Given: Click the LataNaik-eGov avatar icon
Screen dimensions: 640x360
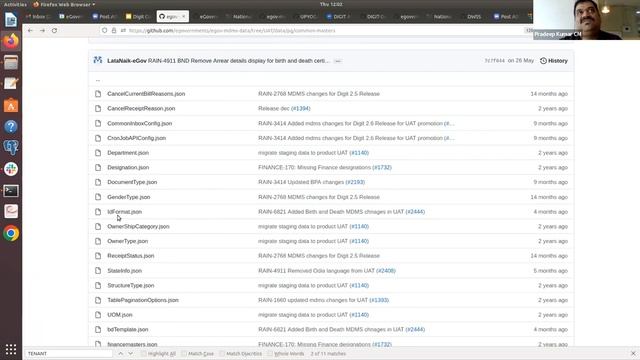Looking at the screenshot, I should click(98, 60).
